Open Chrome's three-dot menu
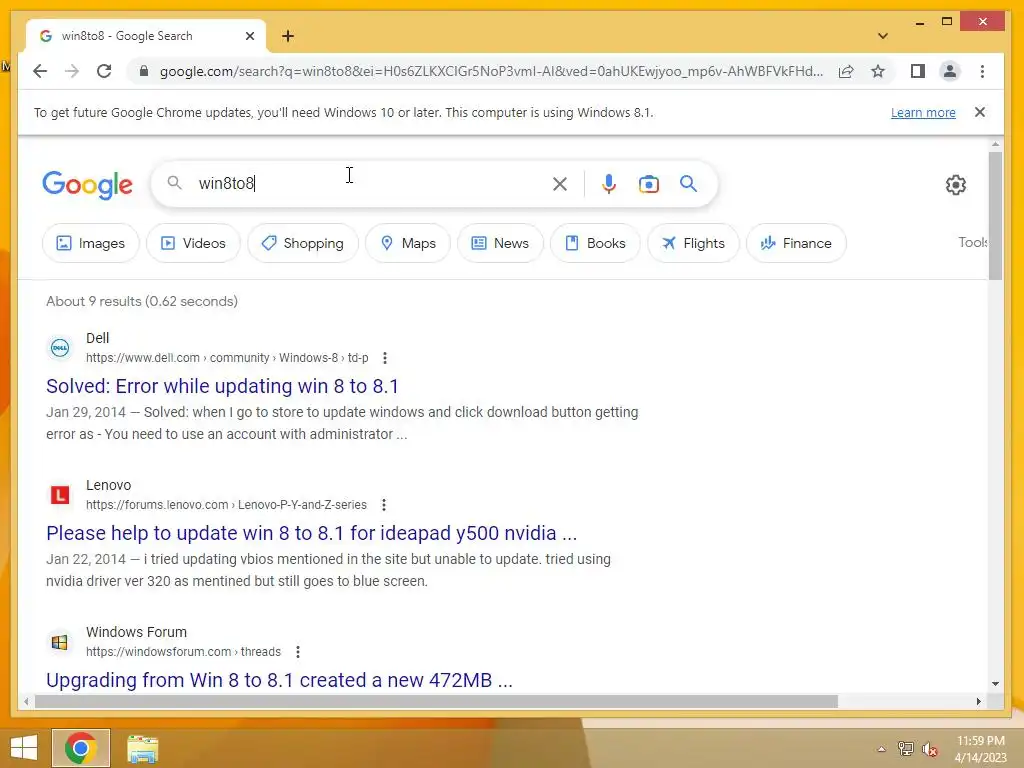The width and height of the screenshot is (1024, 768). click(x=982, y=71)
